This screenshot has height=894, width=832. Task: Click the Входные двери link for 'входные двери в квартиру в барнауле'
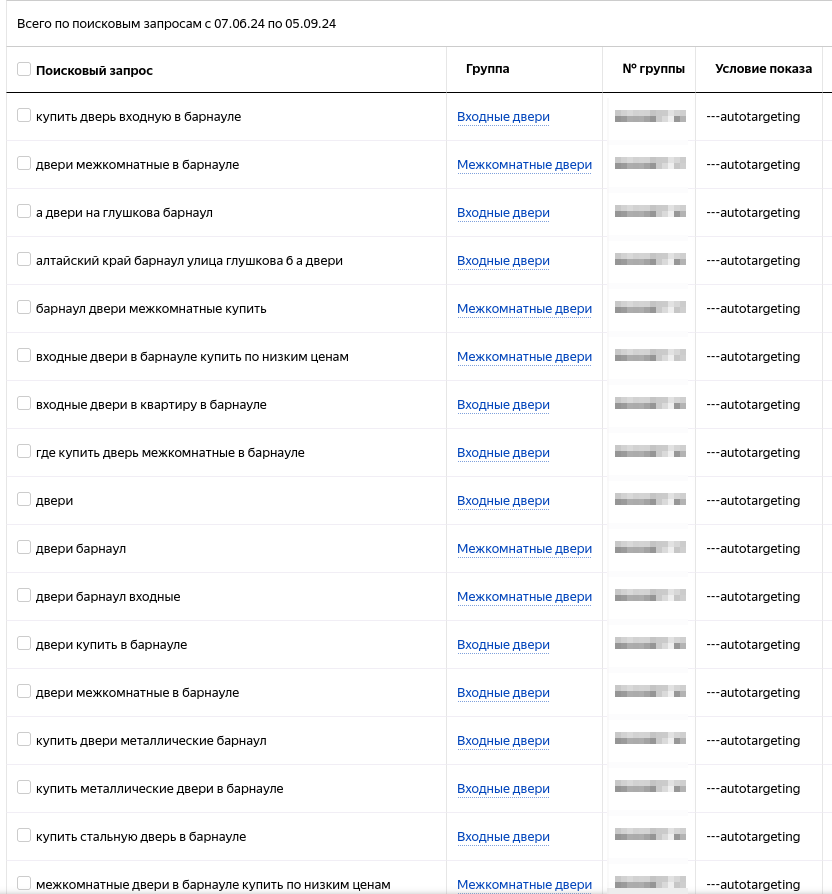(503, 405)
